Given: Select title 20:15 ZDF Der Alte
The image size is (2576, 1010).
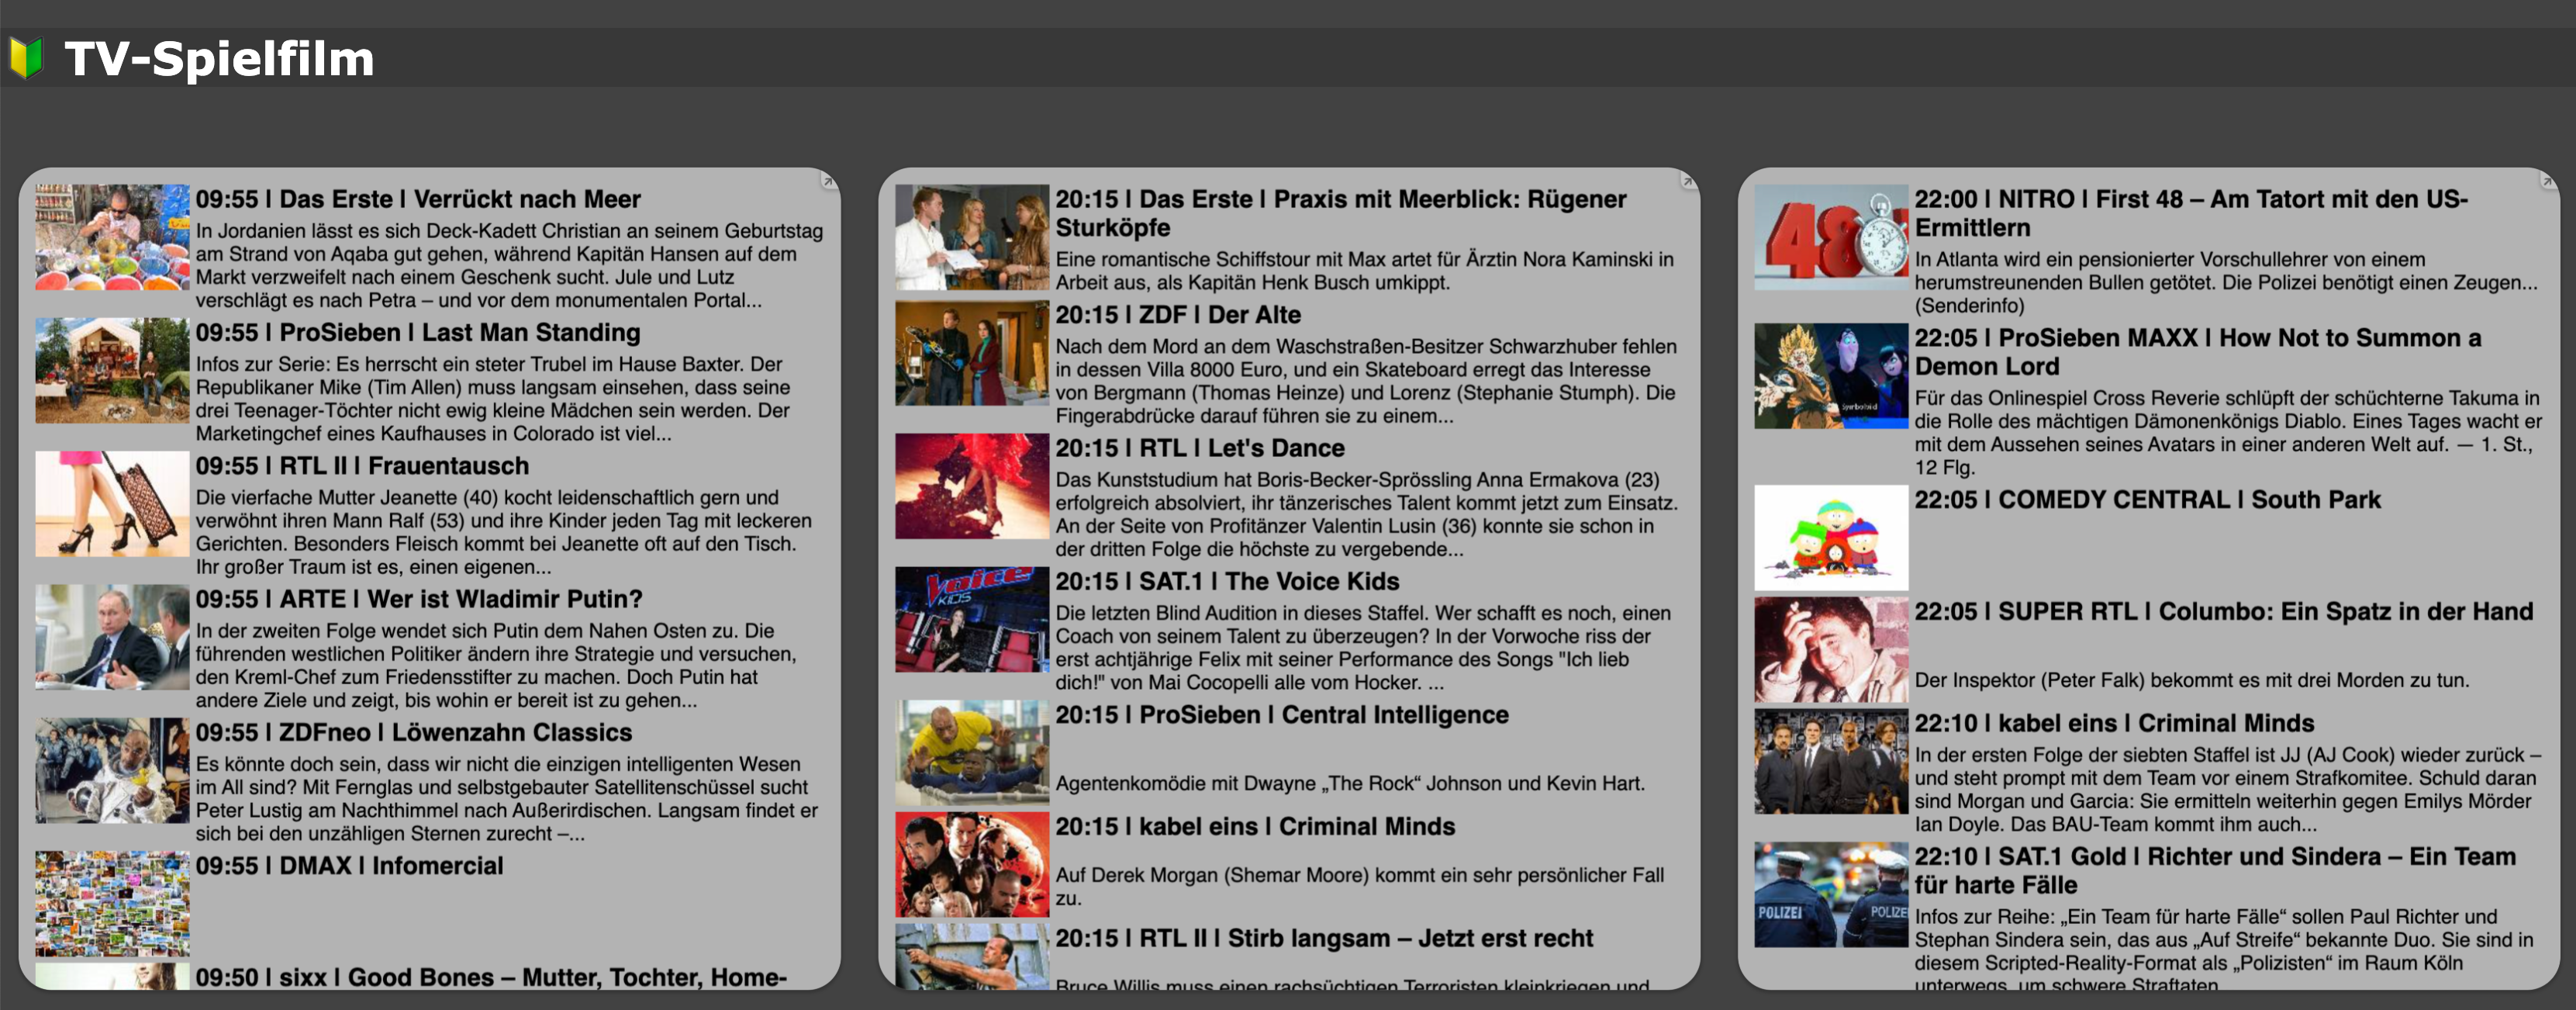Looking at the screenshot, I should [1178, 314].
